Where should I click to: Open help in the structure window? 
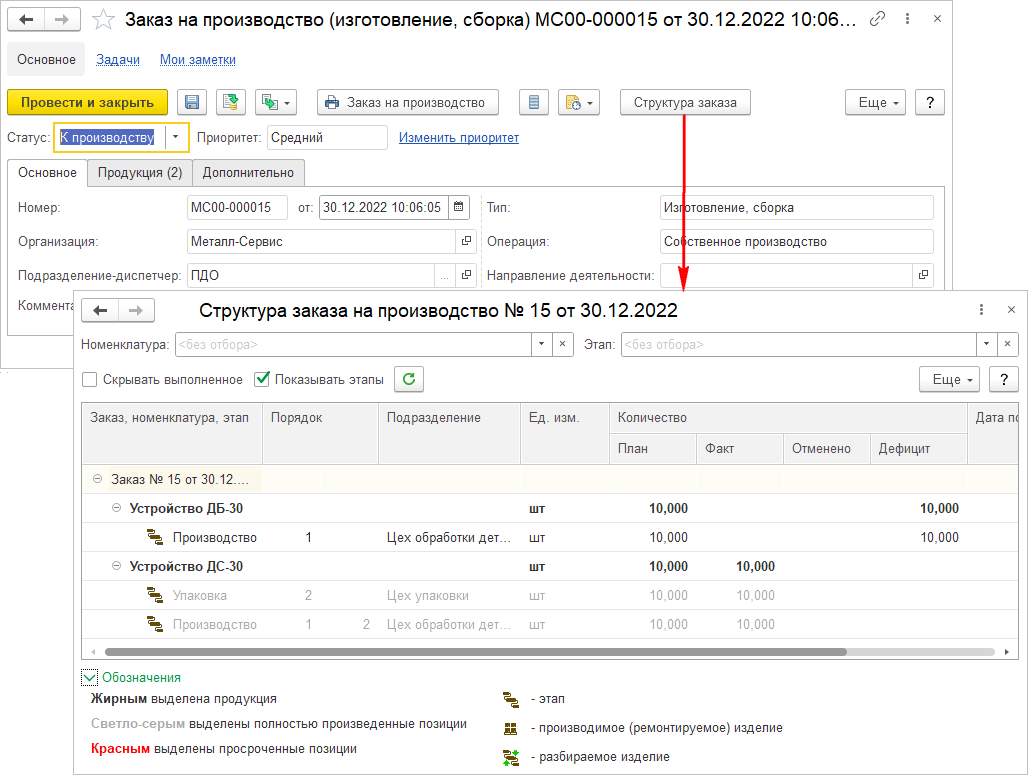(x=1004, y=379)
